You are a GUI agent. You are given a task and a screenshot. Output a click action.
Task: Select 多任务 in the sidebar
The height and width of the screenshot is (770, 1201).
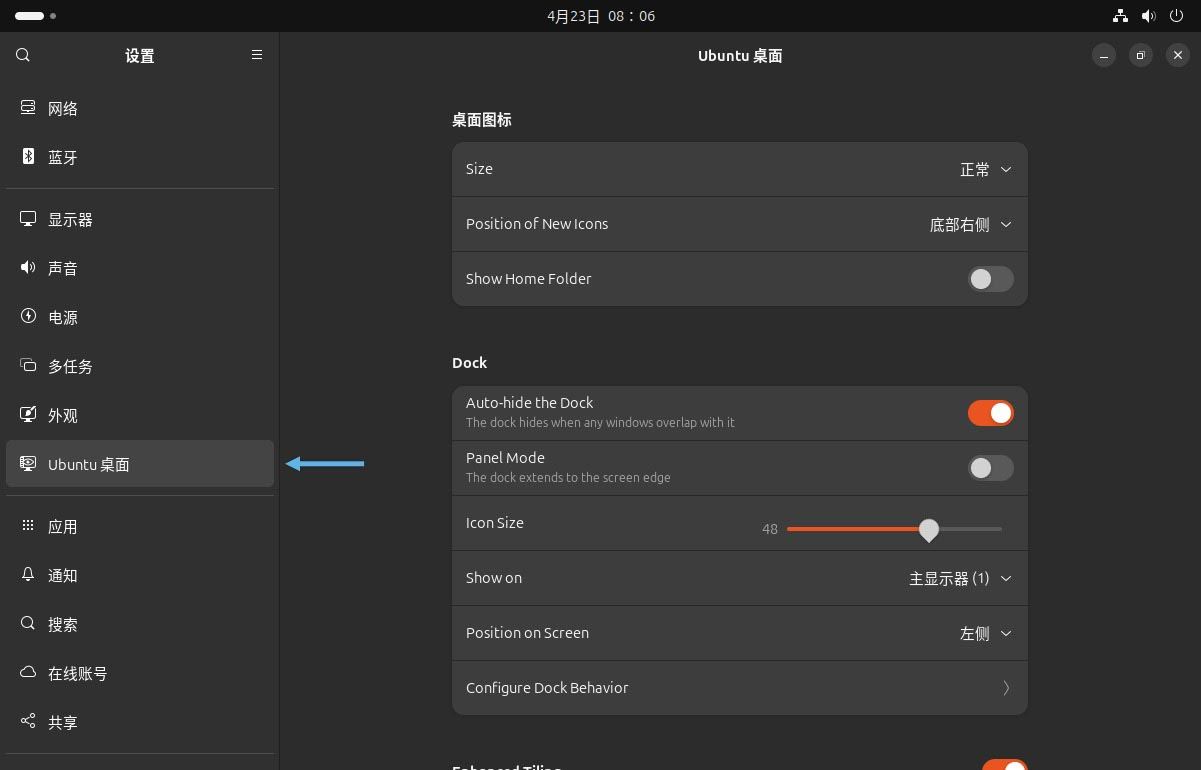[x=70, y=366]
